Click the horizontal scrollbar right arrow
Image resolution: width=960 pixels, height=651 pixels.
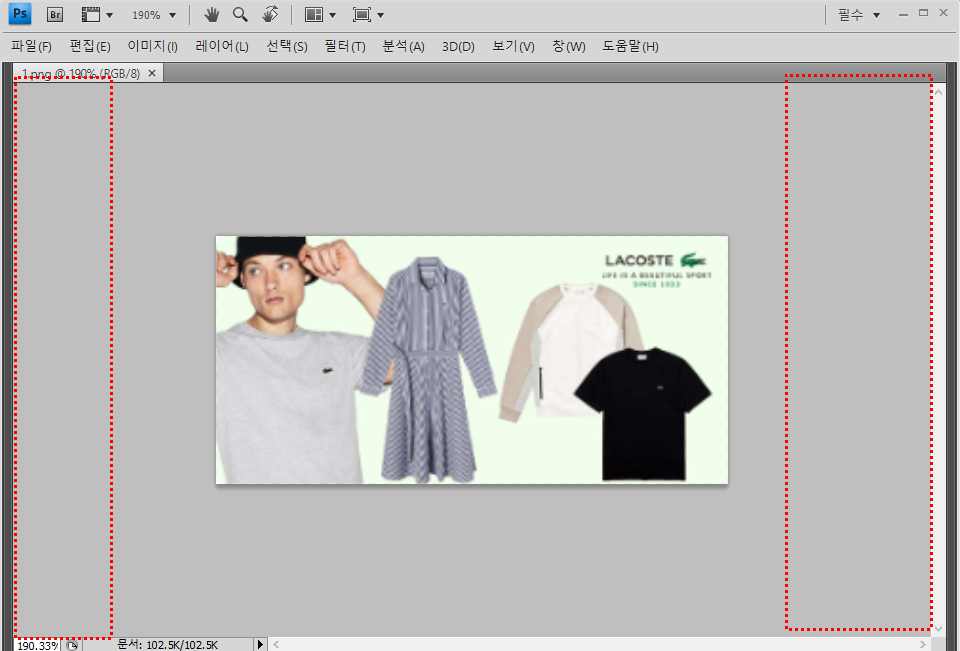923,644
